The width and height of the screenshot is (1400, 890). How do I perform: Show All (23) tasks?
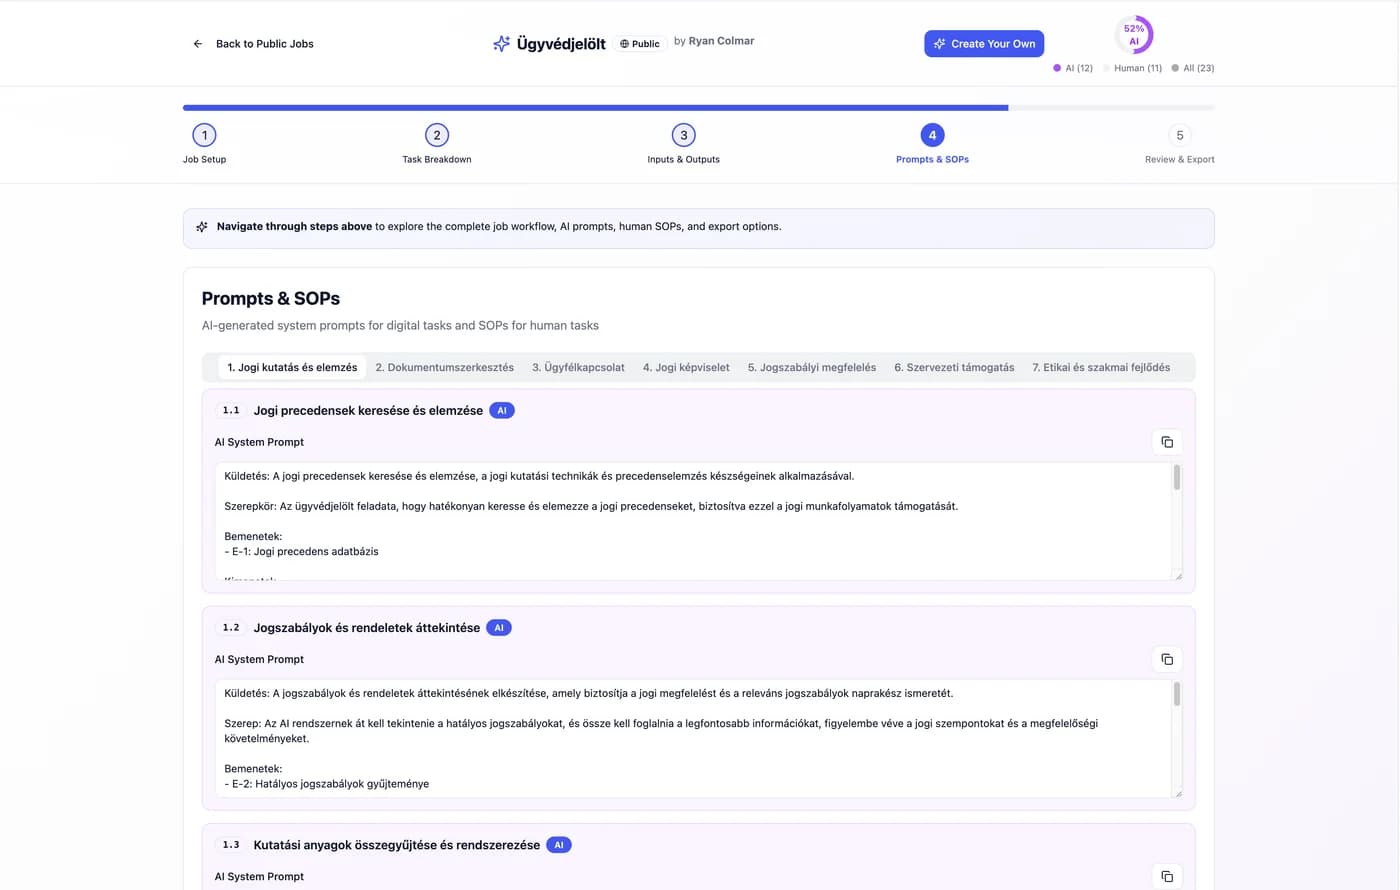tap(1193, 68)
